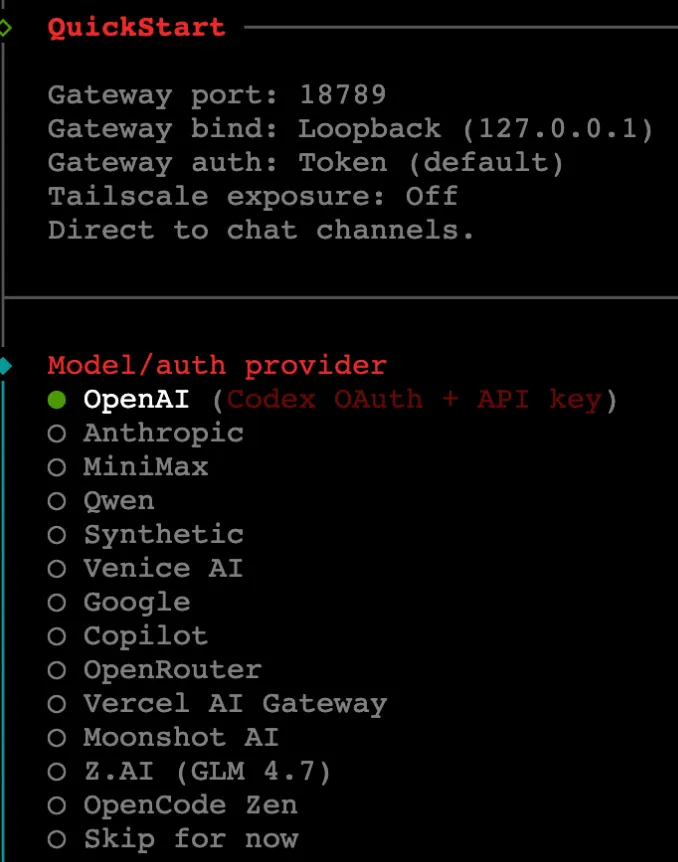Select the Moonshot AI provider
Screen dimensions: 678x862
tap(57, 738)
